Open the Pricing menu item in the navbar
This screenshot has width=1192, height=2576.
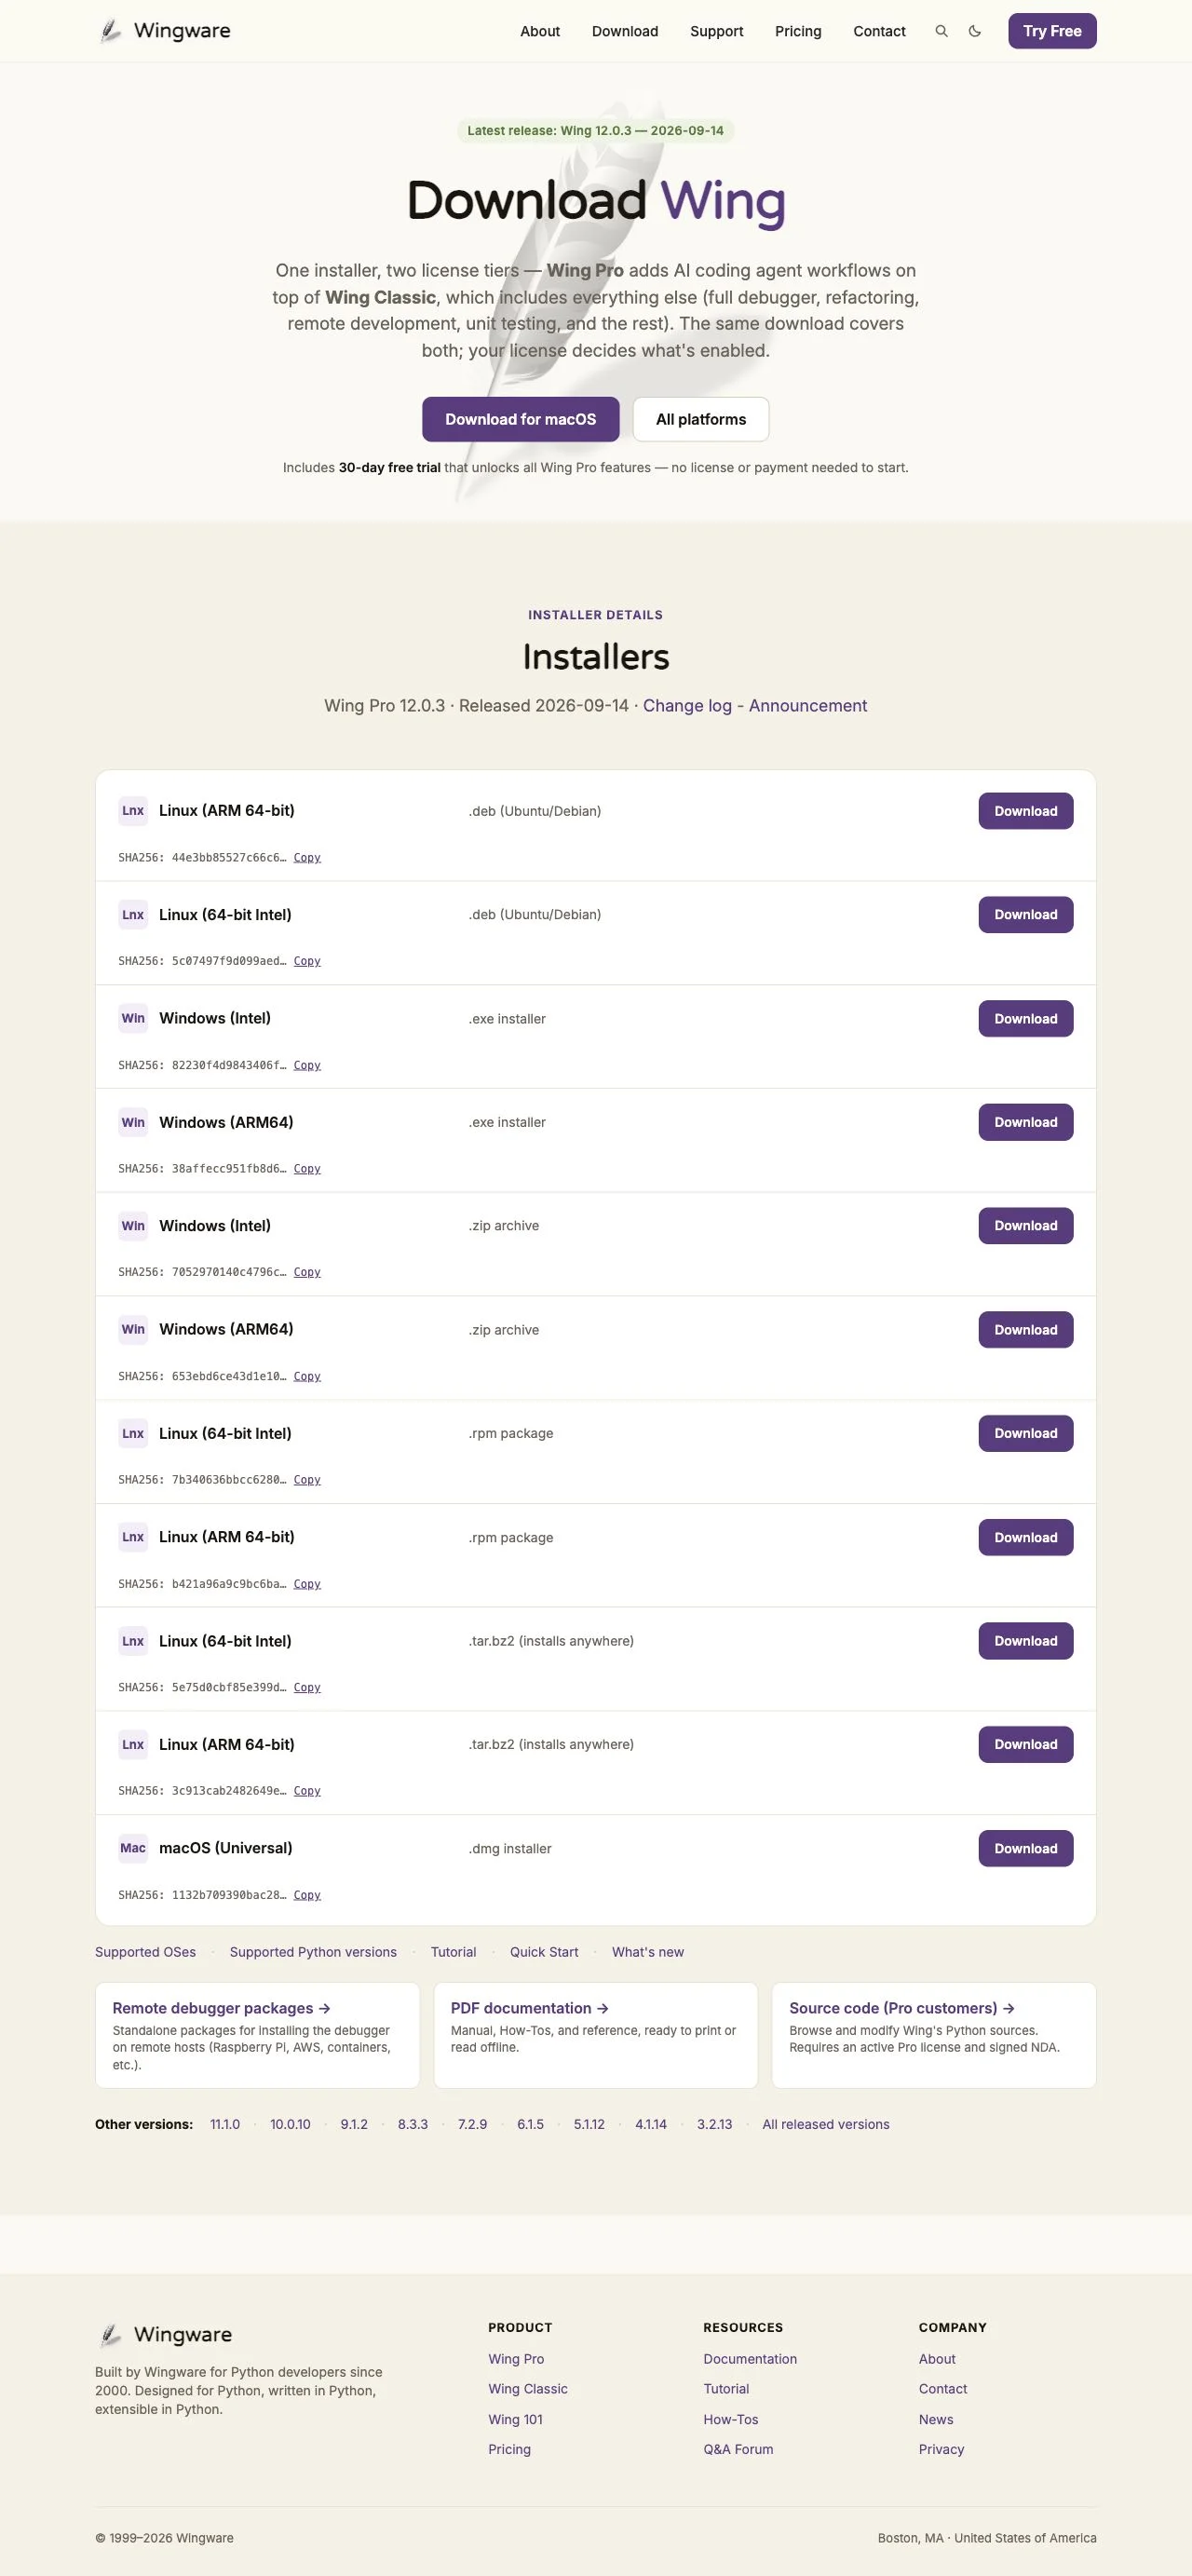[798, 31]
